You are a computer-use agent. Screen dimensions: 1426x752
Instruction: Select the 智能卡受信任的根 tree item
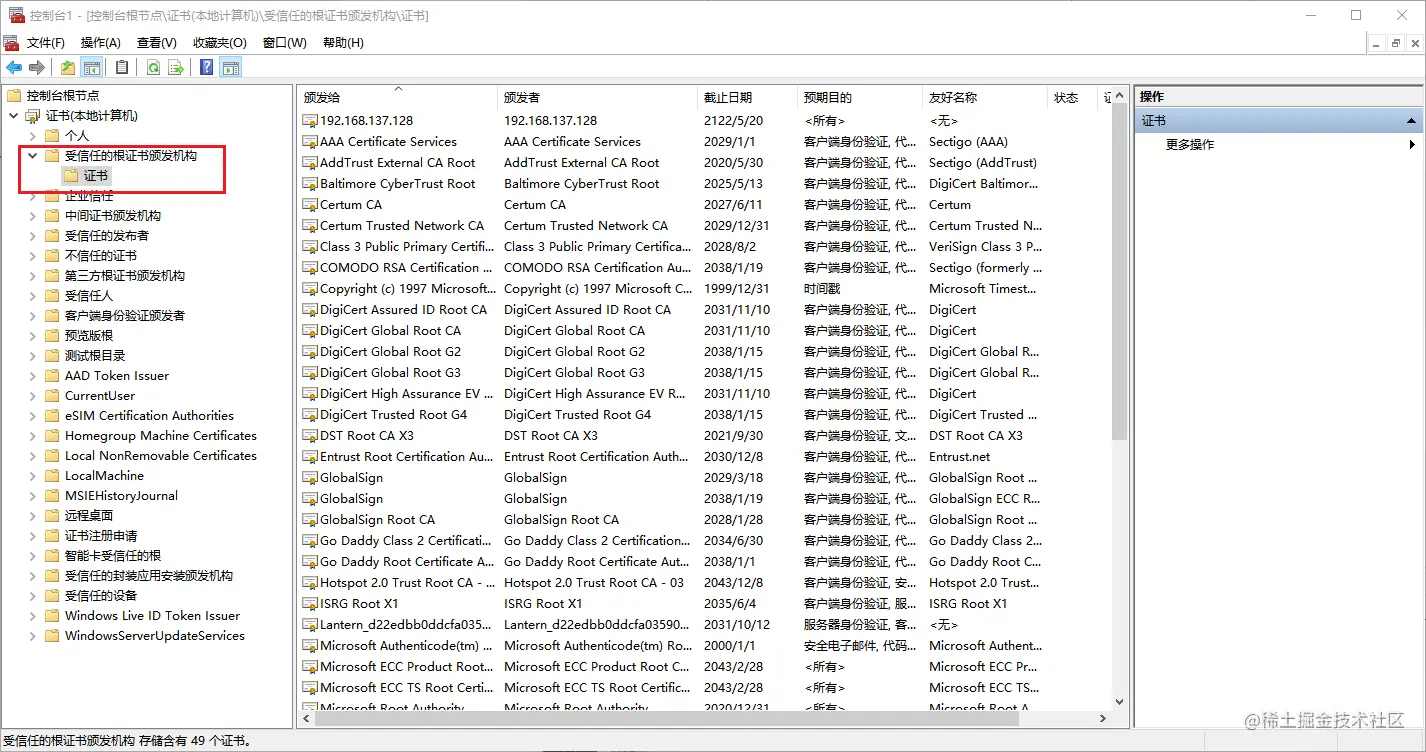pos(113,556)
